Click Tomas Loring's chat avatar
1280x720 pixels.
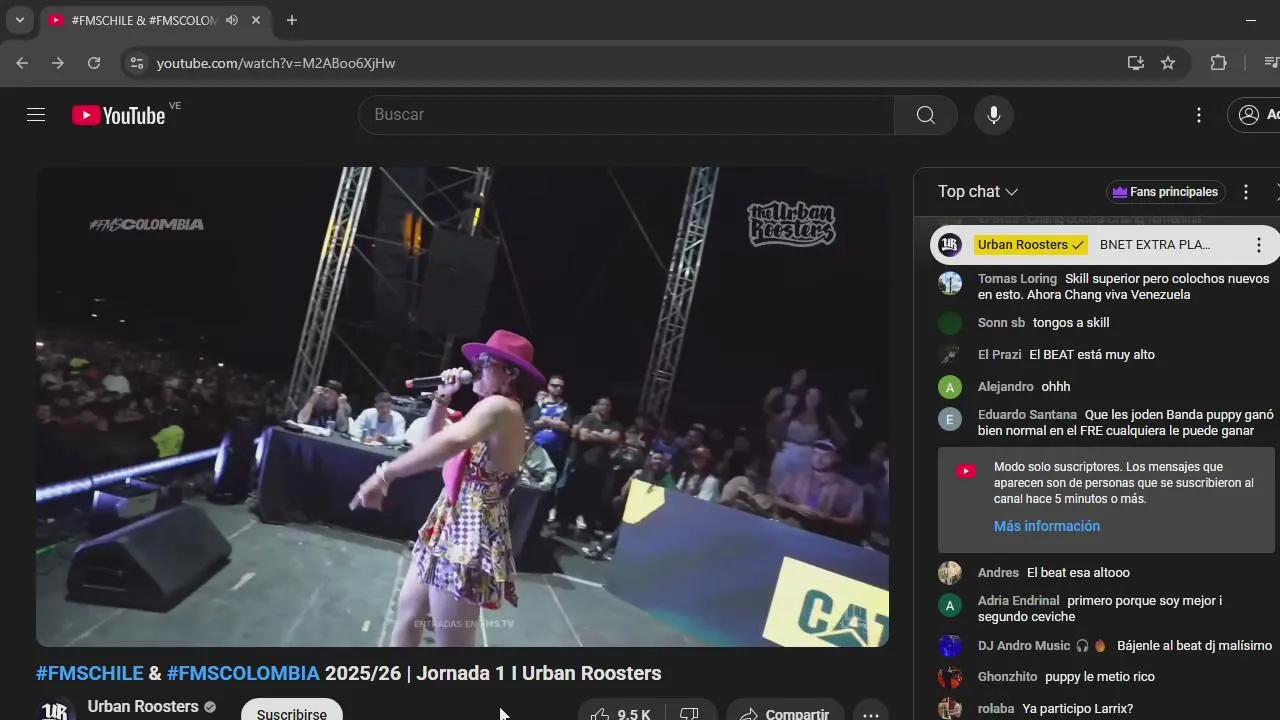(950, 283)
